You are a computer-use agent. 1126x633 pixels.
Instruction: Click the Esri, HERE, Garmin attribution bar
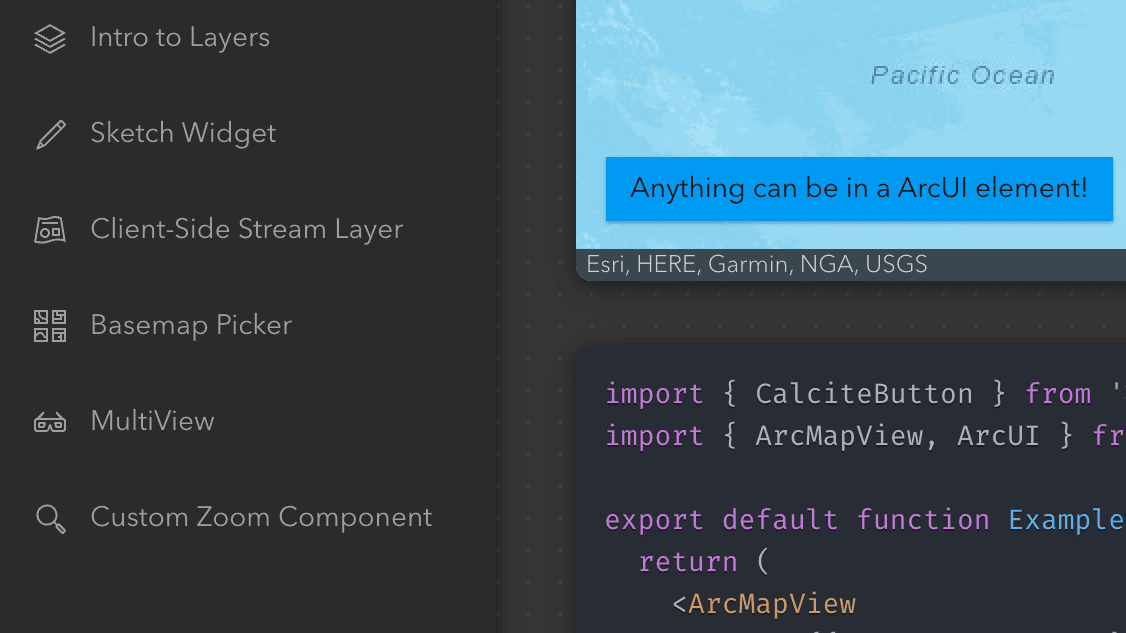(757, 265)
